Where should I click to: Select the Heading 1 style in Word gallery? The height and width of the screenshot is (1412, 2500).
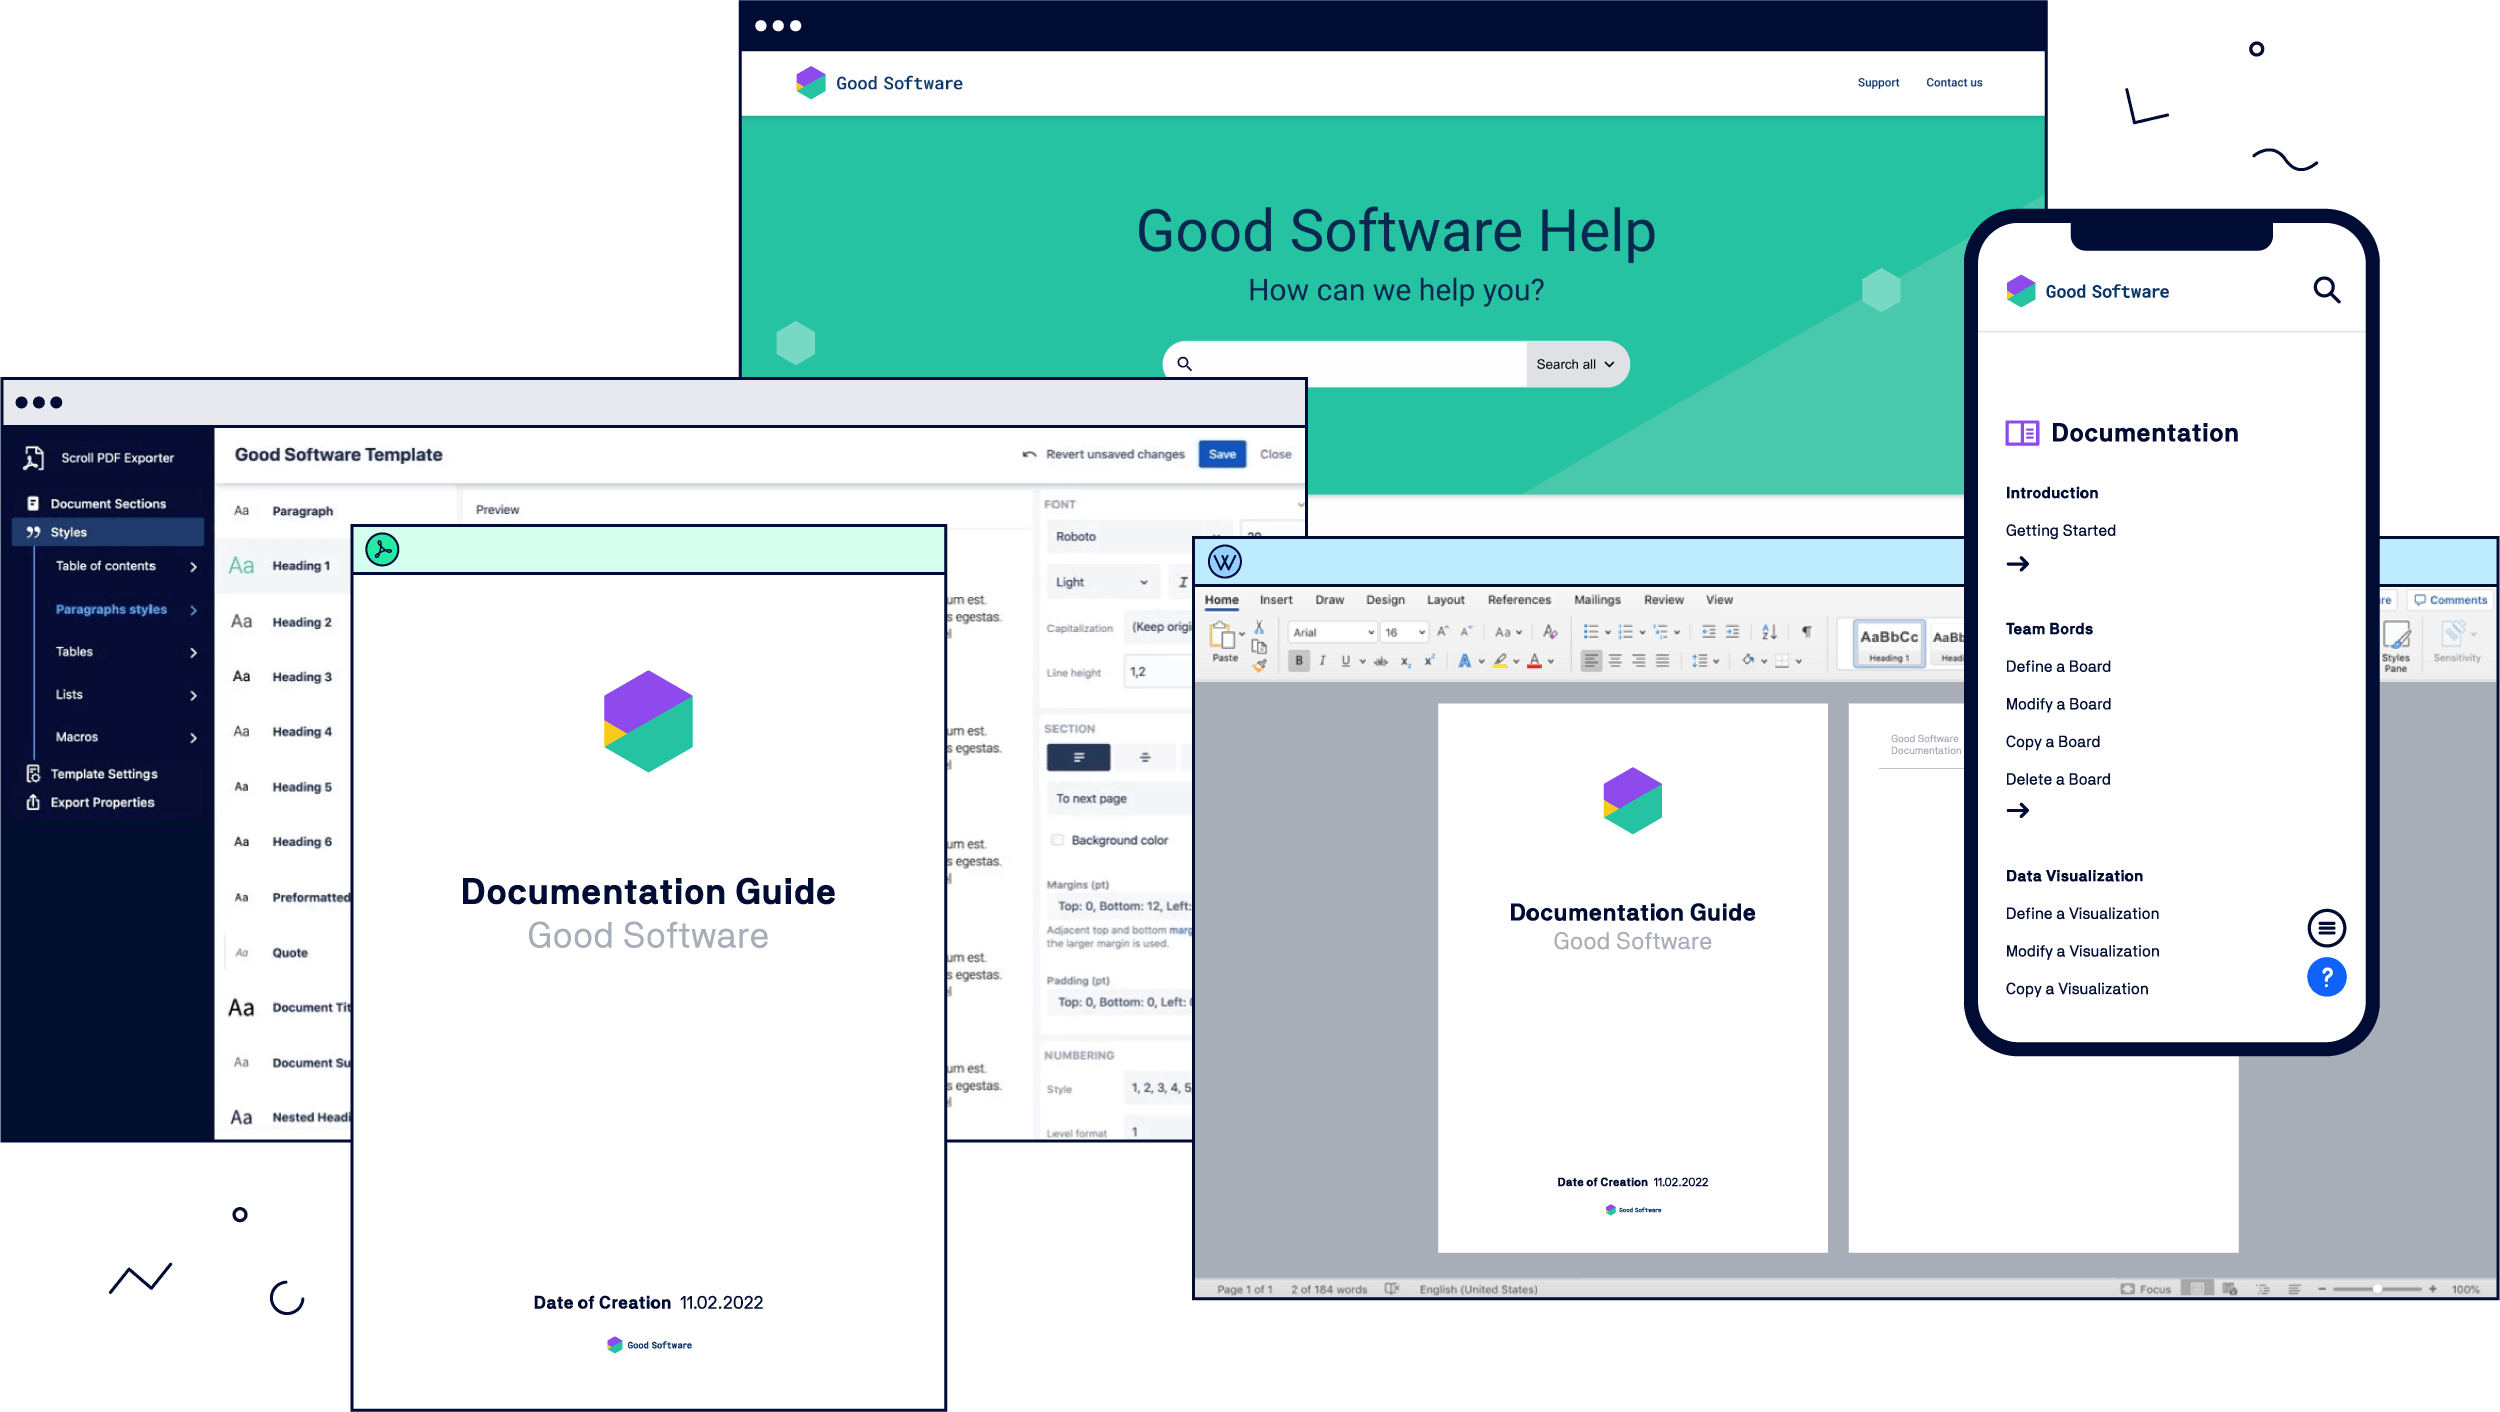1888,643
